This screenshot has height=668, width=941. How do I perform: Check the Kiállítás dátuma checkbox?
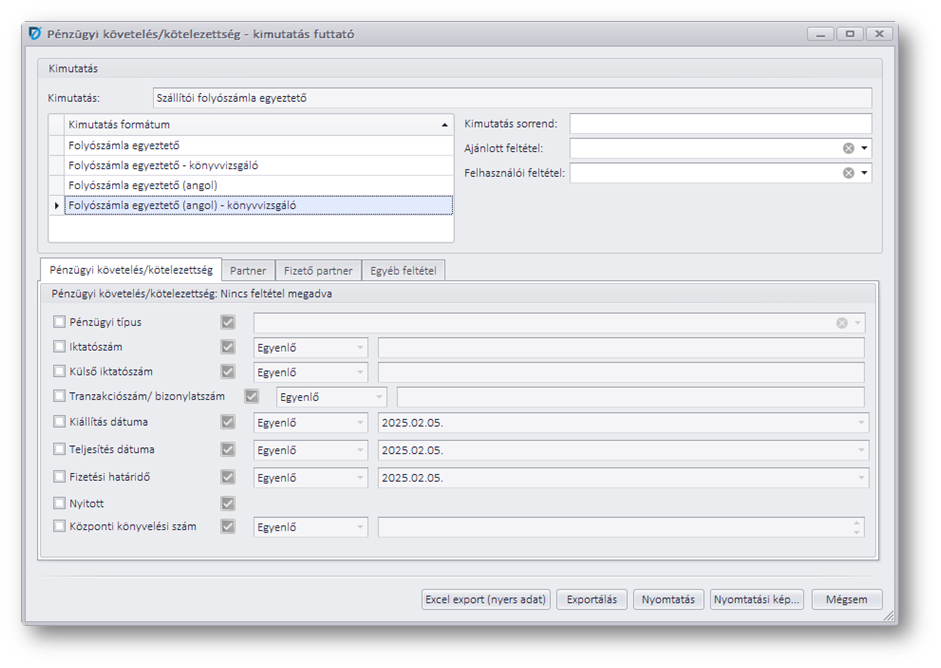coord(59,422)
